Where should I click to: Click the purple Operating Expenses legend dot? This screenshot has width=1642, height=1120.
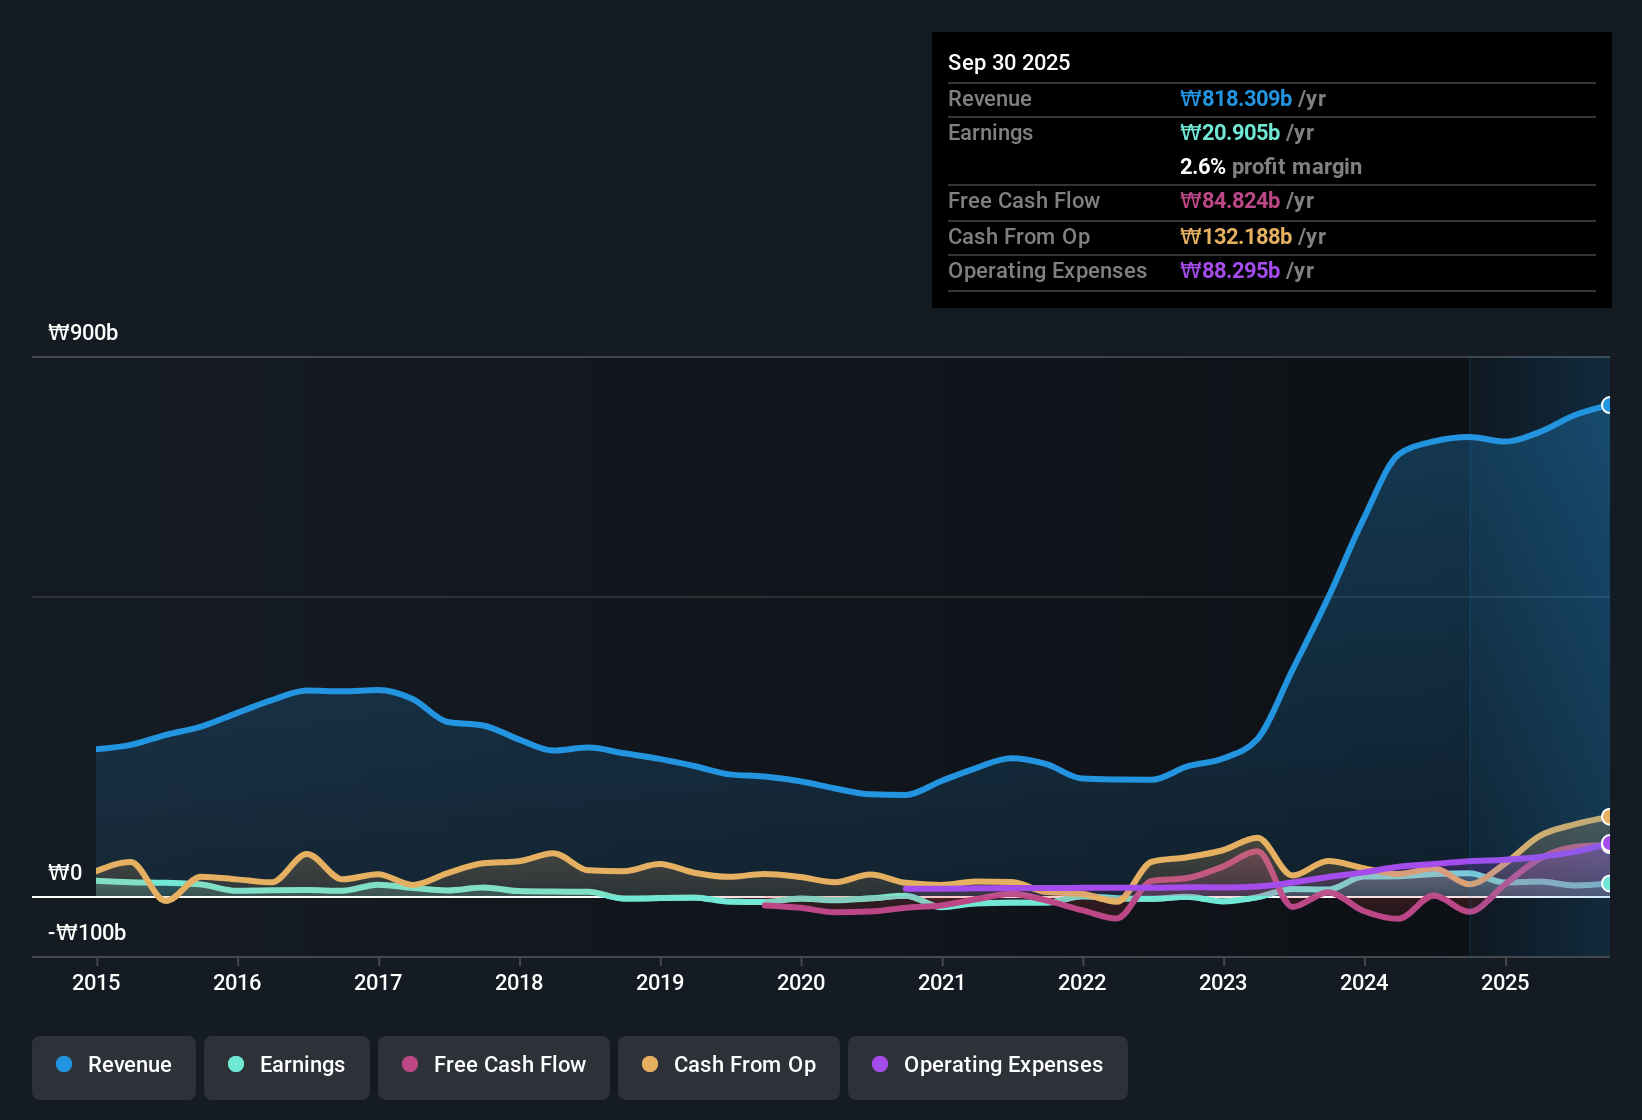880,1065
